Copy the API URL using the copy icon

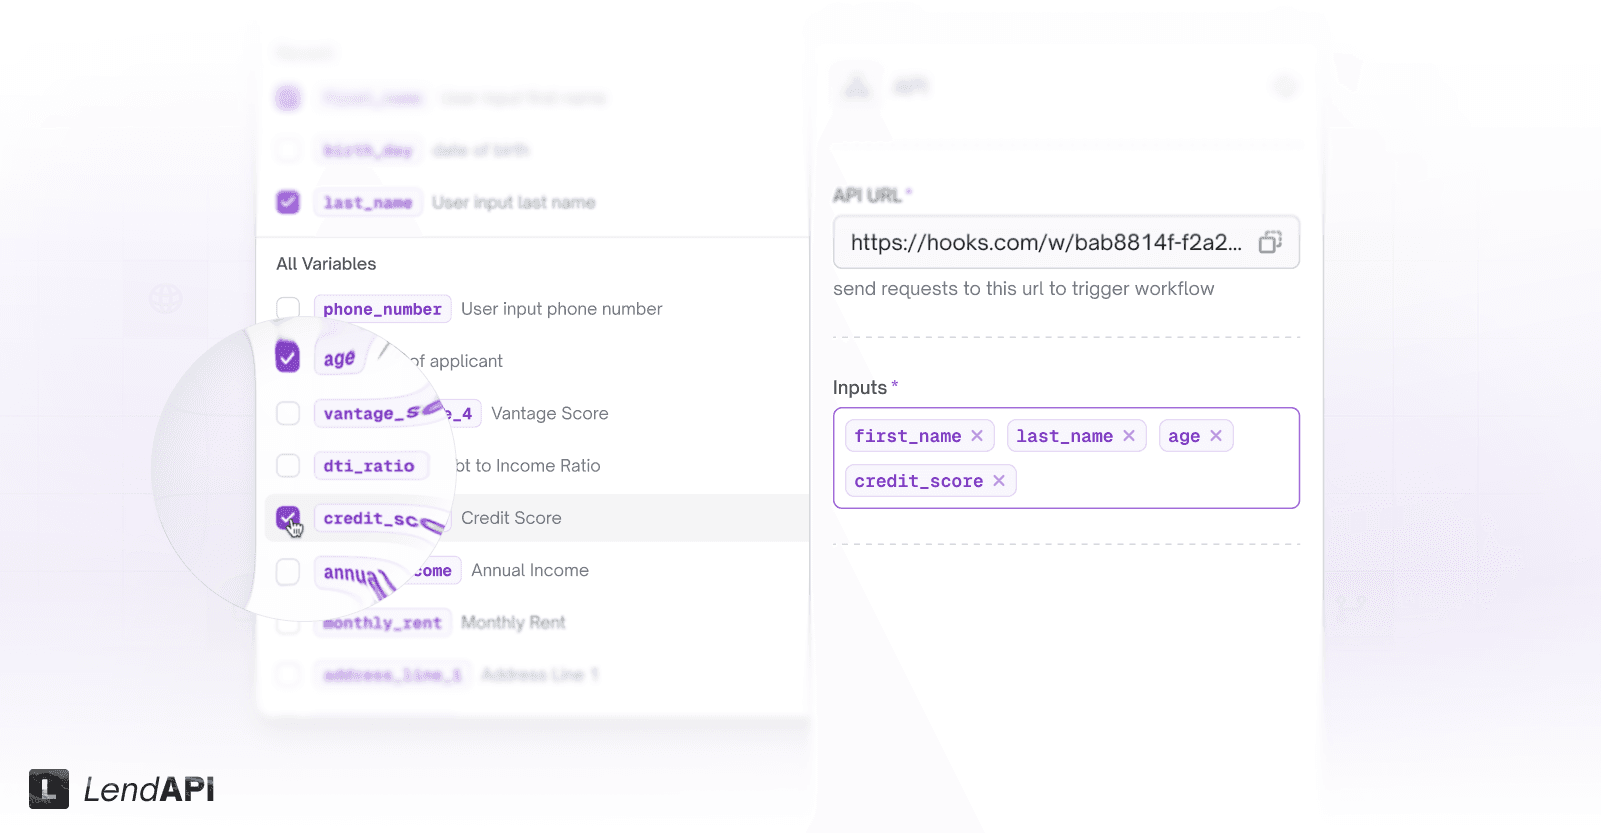point(1270,242)
